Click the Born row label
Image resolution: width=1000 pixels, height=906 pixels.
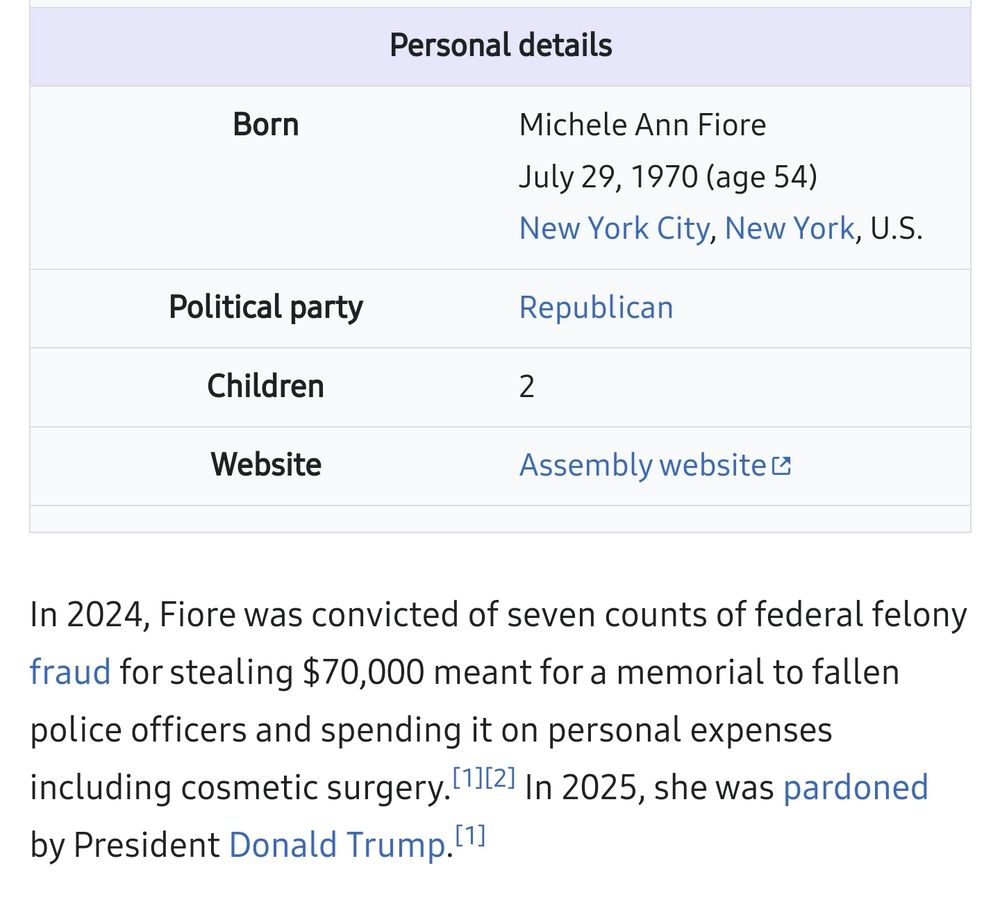[x=265, y=124]
